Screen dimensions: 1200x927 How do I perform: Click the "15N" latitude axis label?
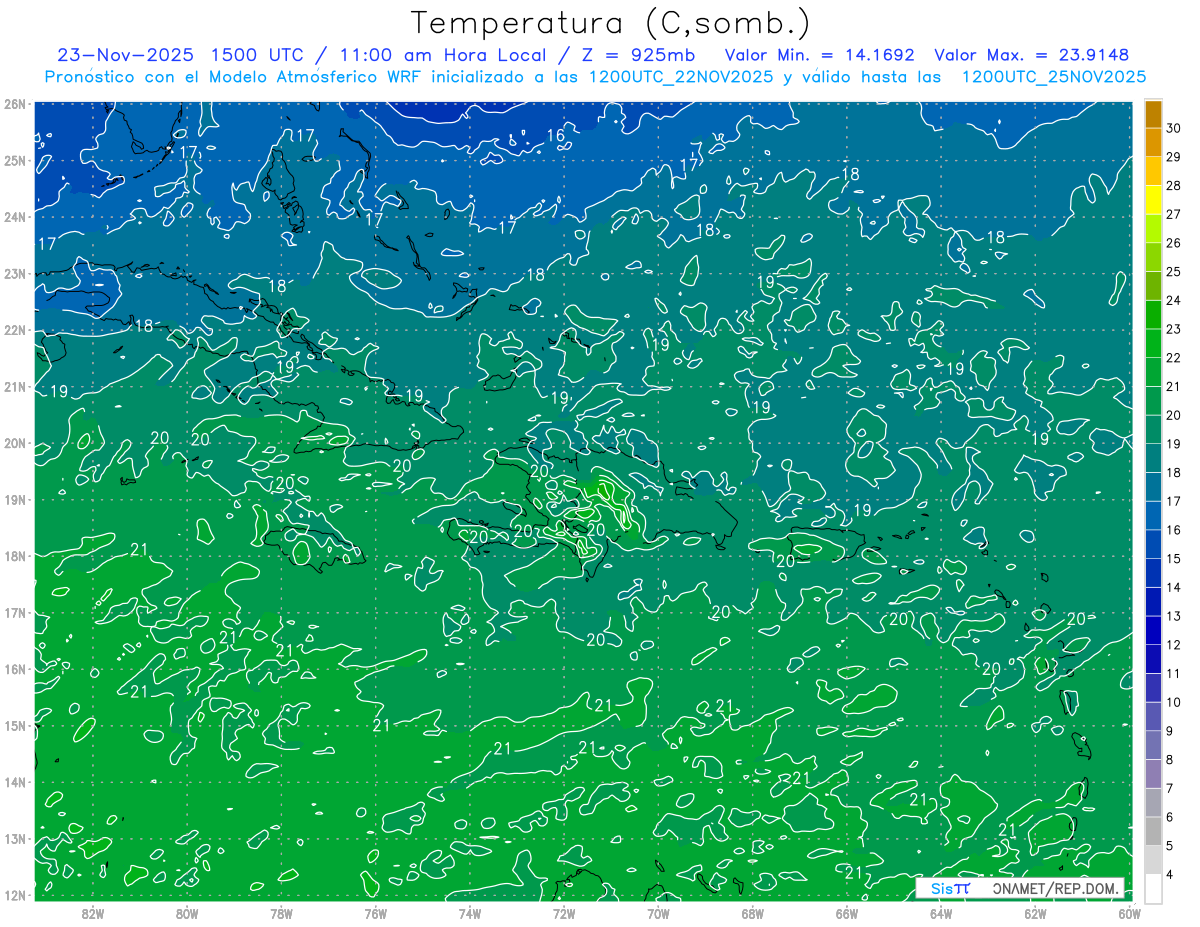pos(14,726)
